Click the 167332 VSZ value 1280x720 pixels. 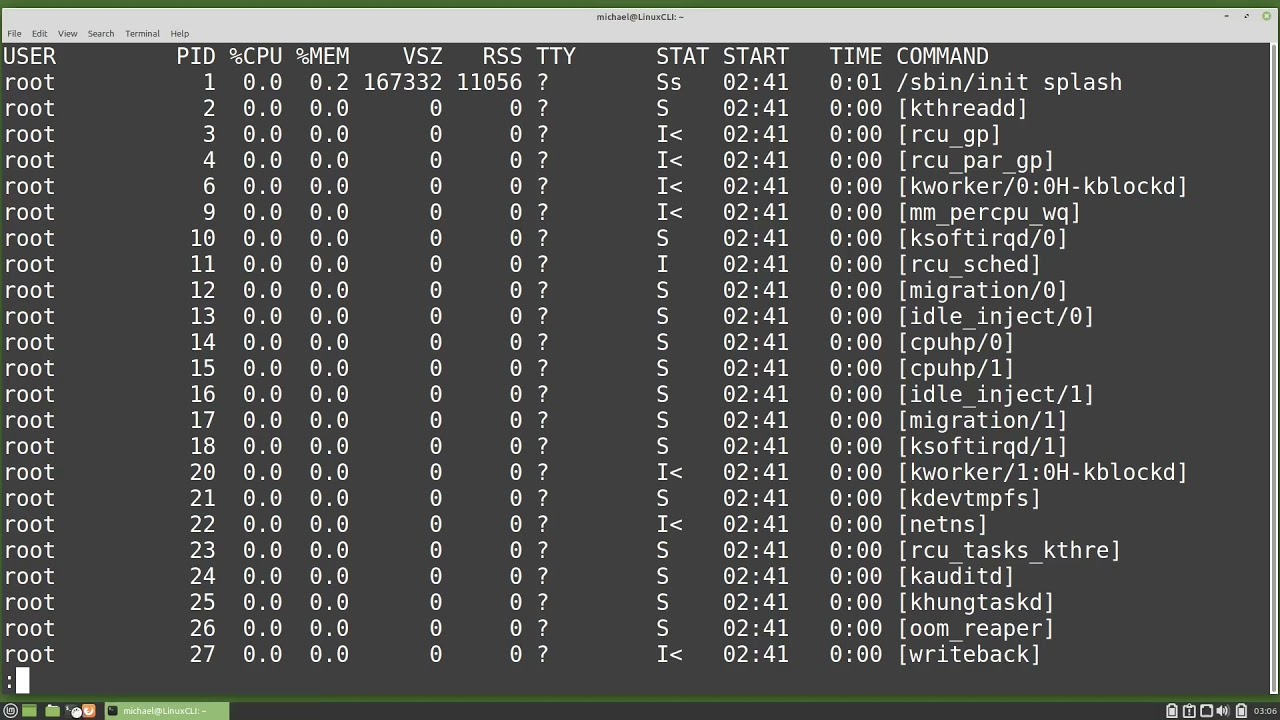click(402, 82)
